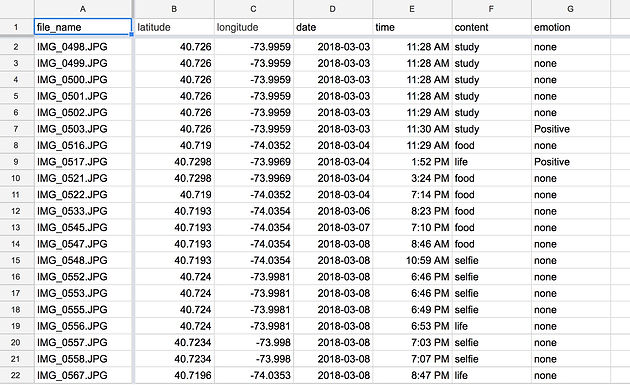Click the Positive emotion cell for IMG_0517.JPG
This screenshot has width=630, height=385.
tap(571, 162)
